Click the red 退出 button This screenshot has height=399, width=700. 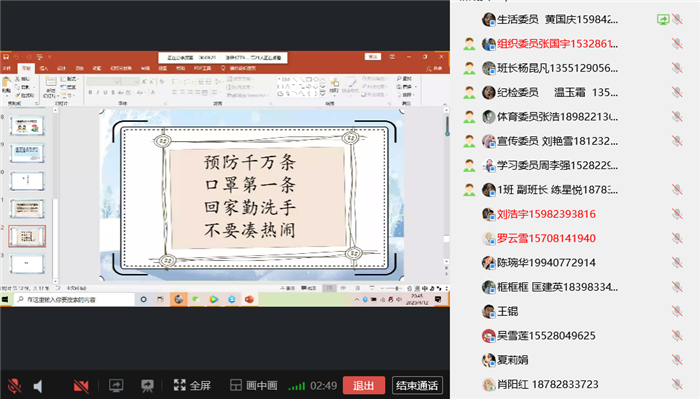click(x=363, y=385)
